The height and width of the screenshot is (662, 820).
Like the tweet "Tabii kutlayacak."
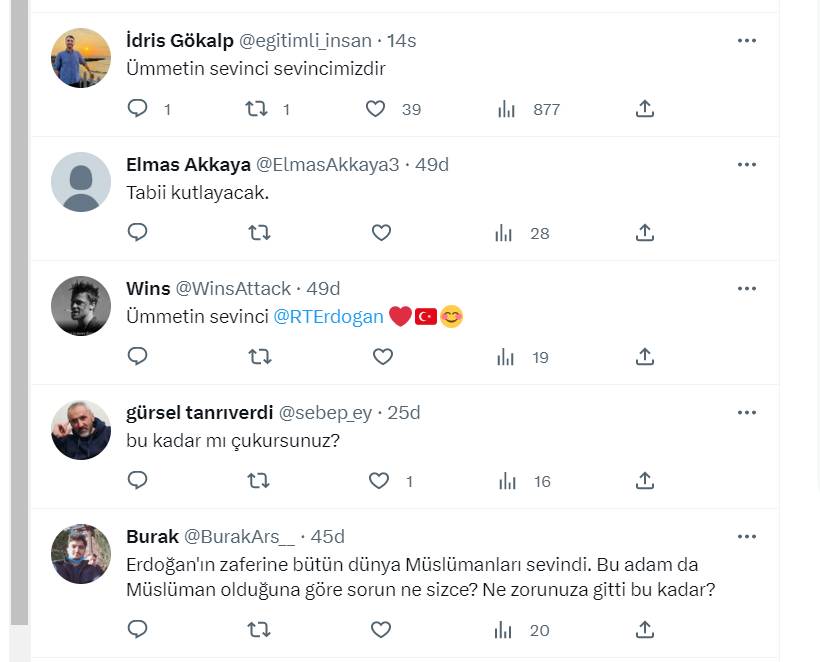[x=381, y=233]
